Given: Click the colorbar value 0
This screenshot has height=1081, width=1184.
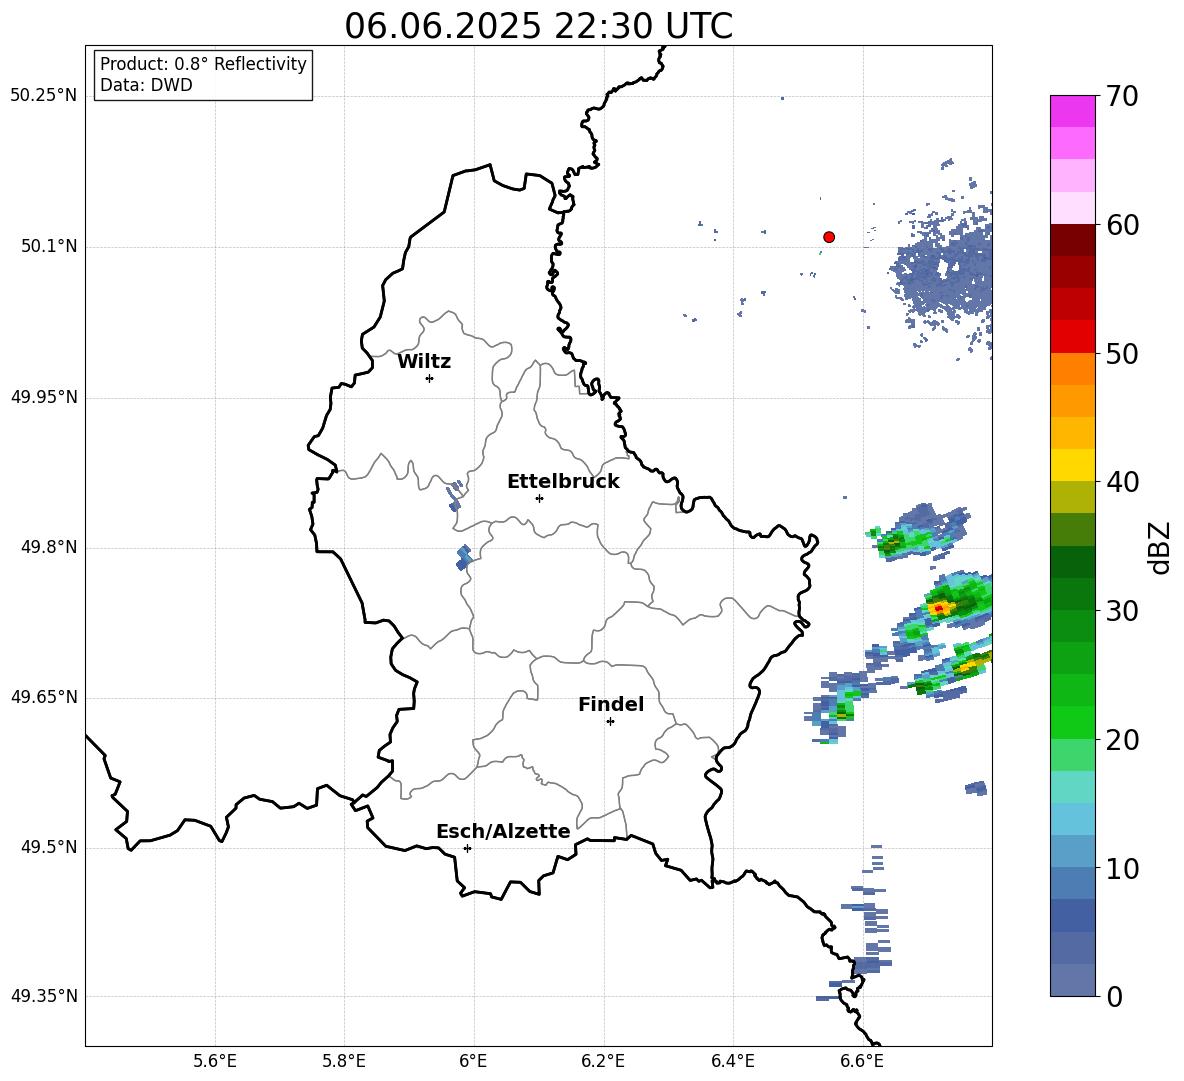Looking at the screenshot, I should (x=1114, y=996).
